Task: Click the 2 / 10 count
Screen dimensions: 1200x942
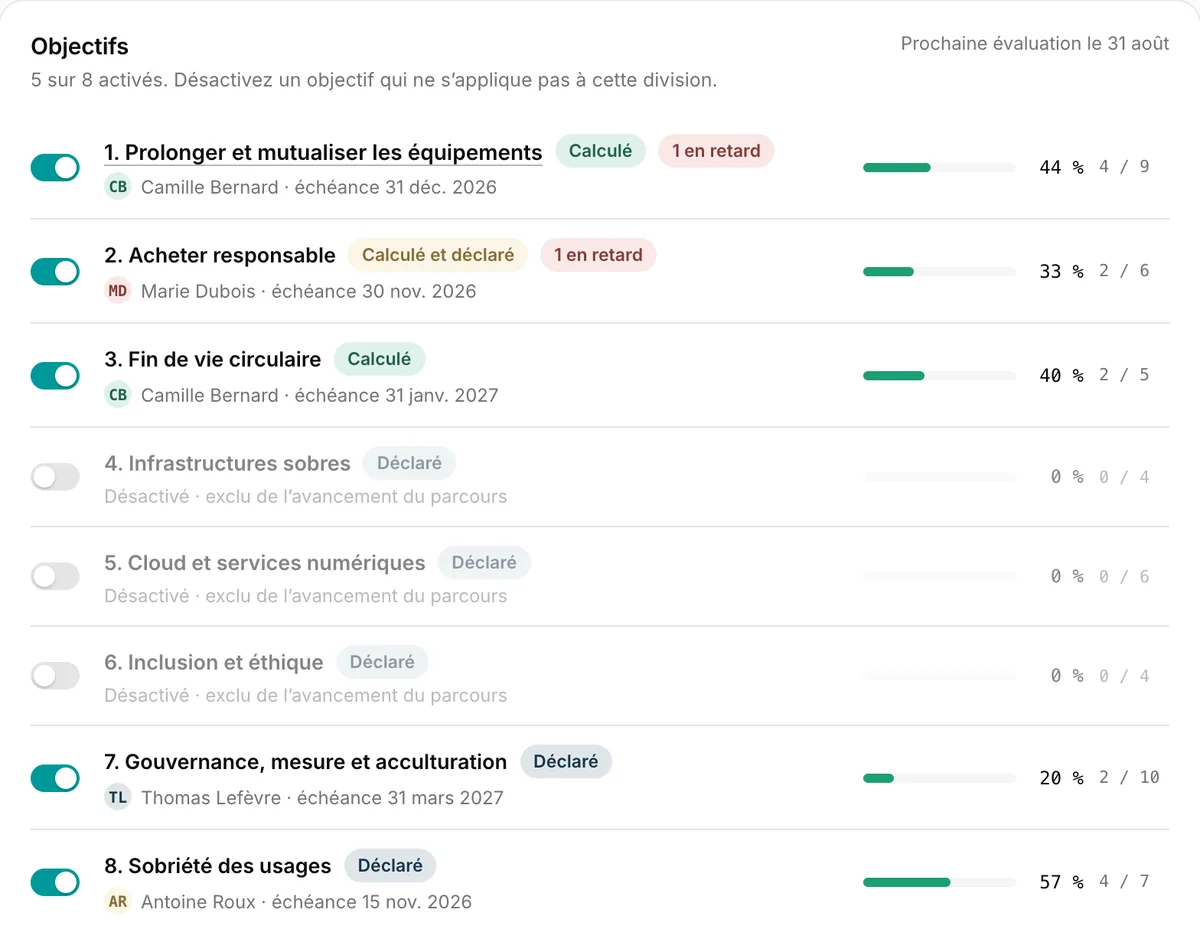Action: click(1129, 777)
